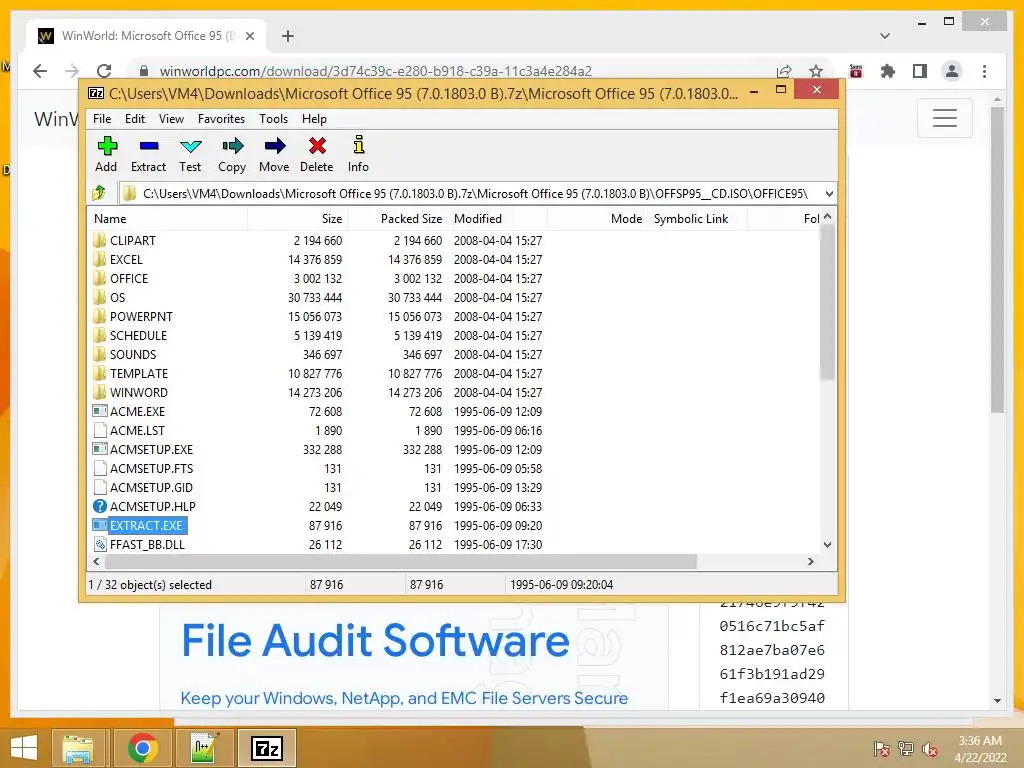Click the File Audit Software ad link

[376, 641]
